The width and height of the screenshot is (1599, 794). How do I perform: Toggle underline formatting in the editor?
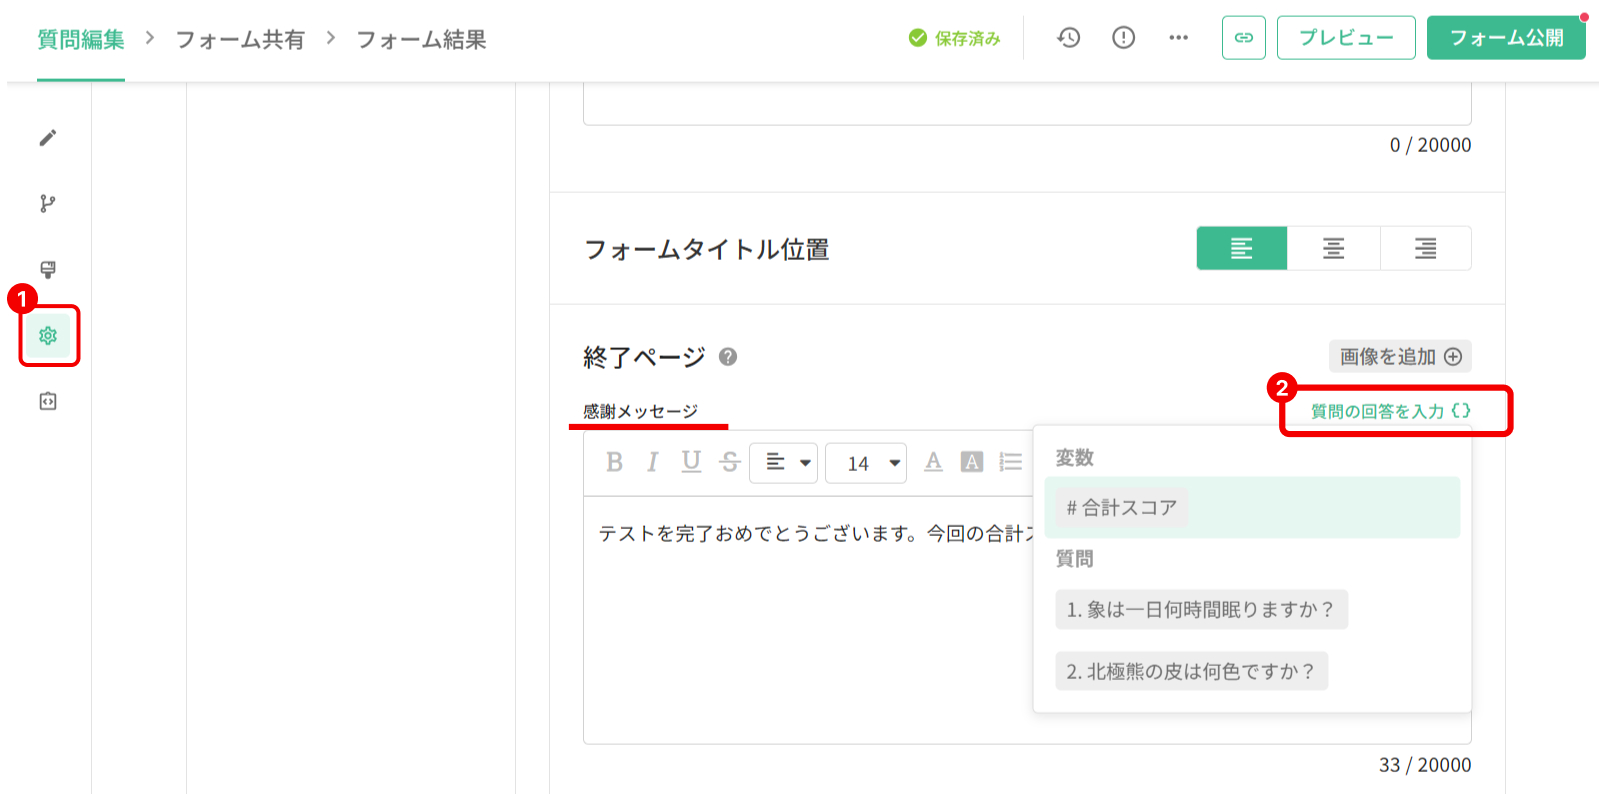tap(691, 462)
